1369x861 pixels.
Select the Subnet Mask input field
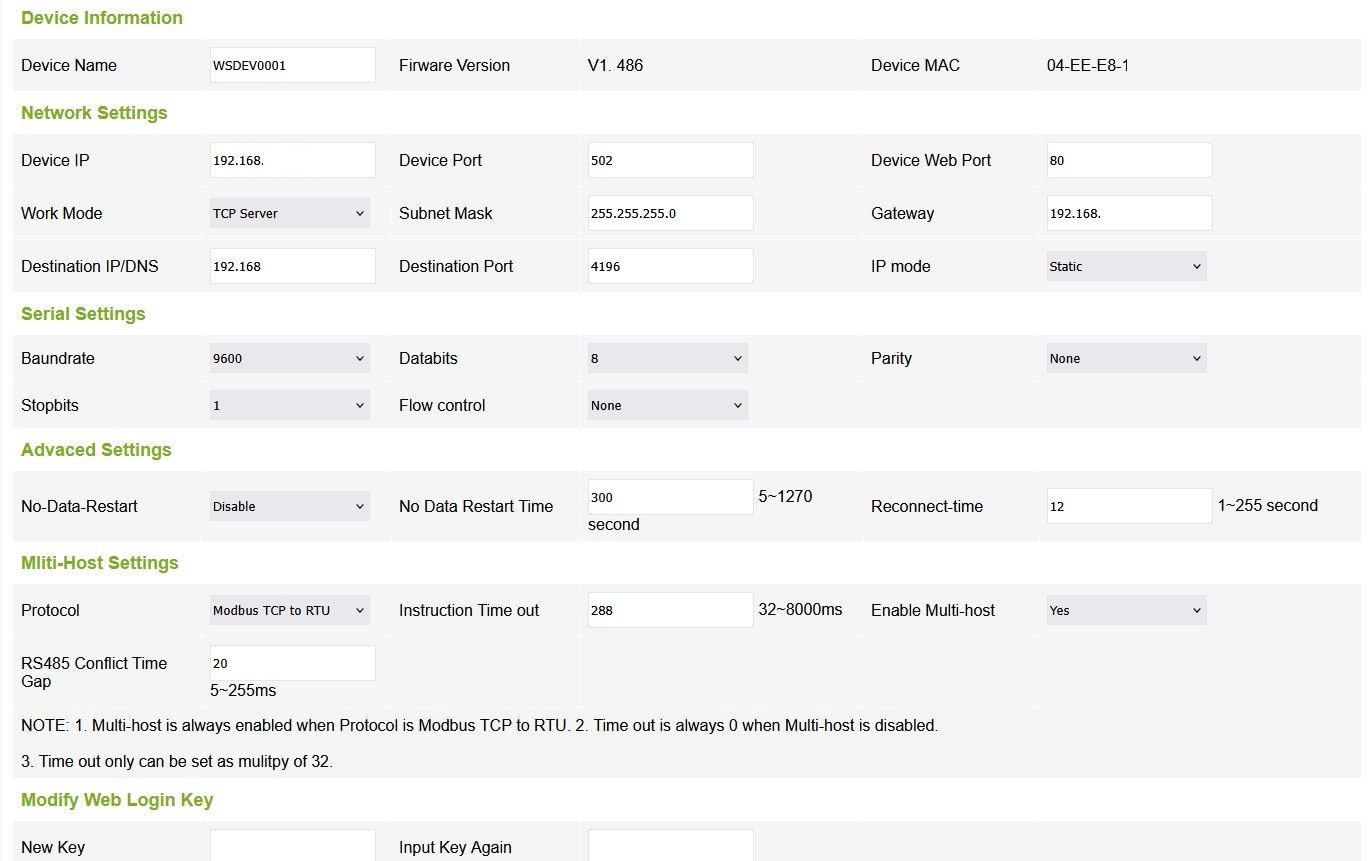click(670, 213)
